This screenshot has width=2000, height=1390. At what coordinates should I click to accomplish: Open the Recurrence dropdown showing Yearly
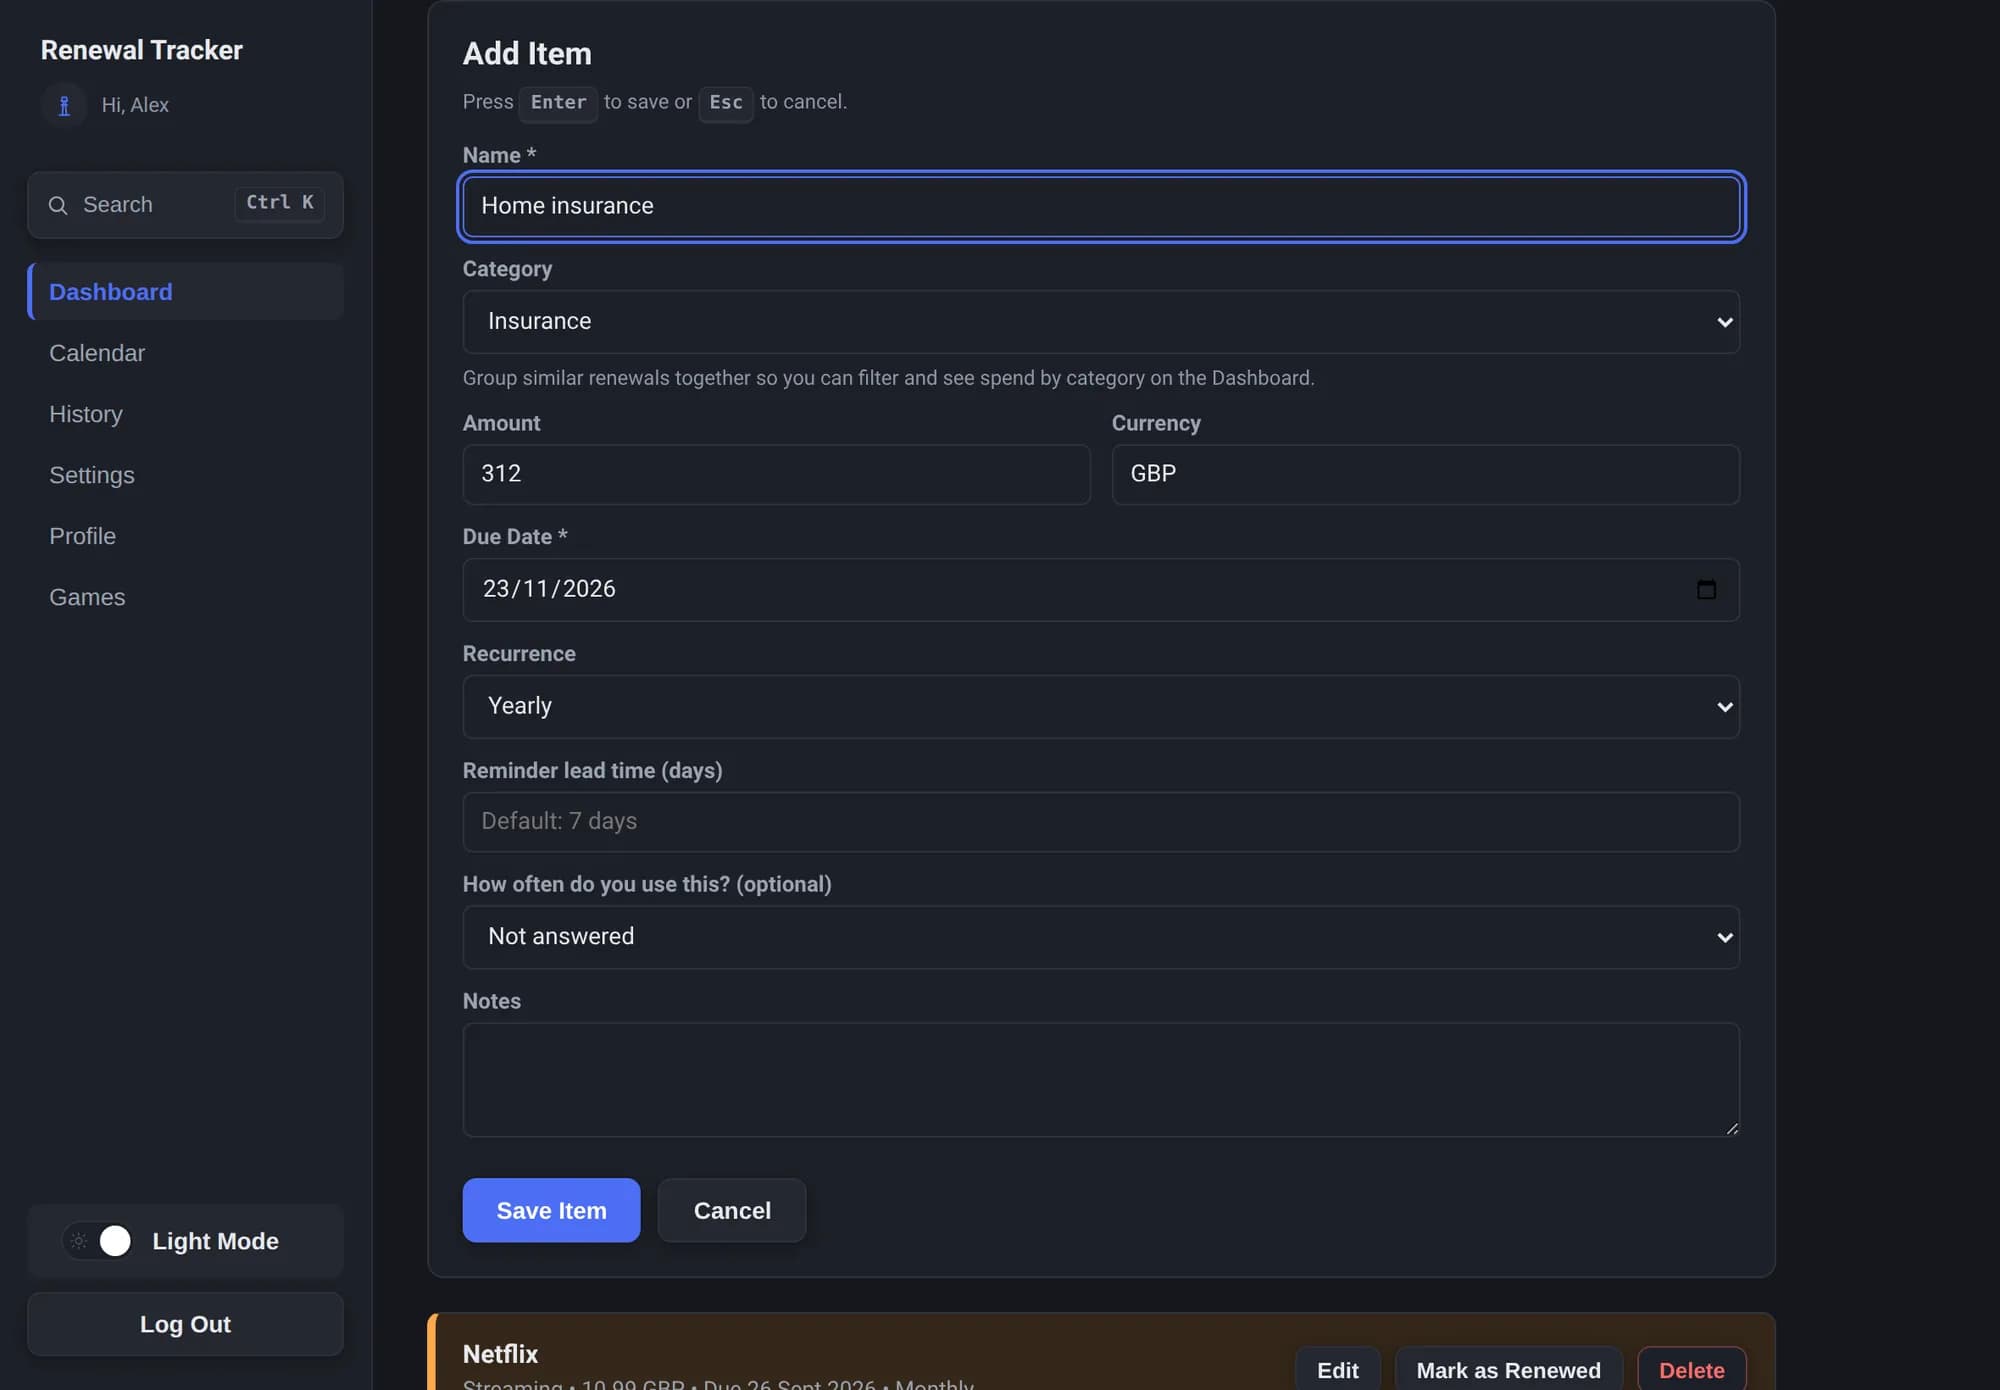point(1101,706)
